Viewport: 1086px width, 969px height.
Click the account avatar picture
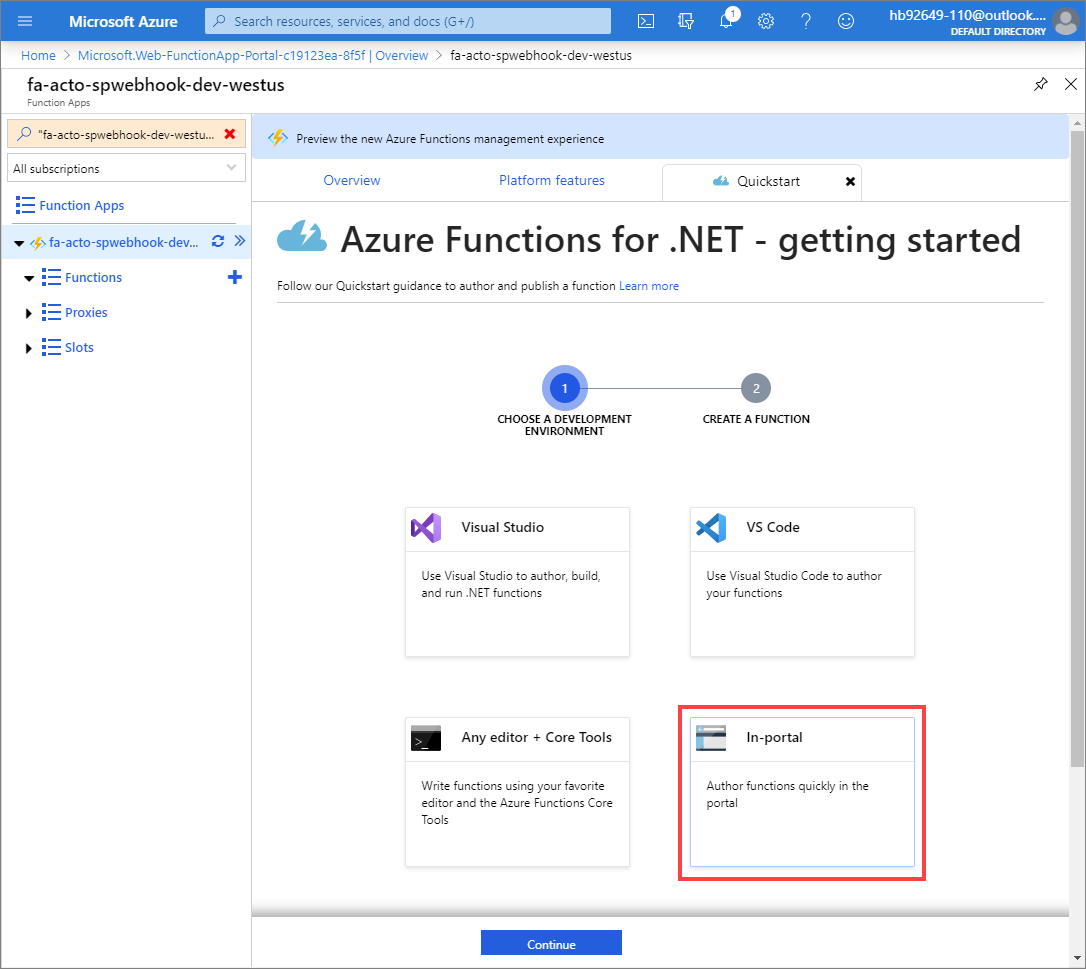(1067, 21)
